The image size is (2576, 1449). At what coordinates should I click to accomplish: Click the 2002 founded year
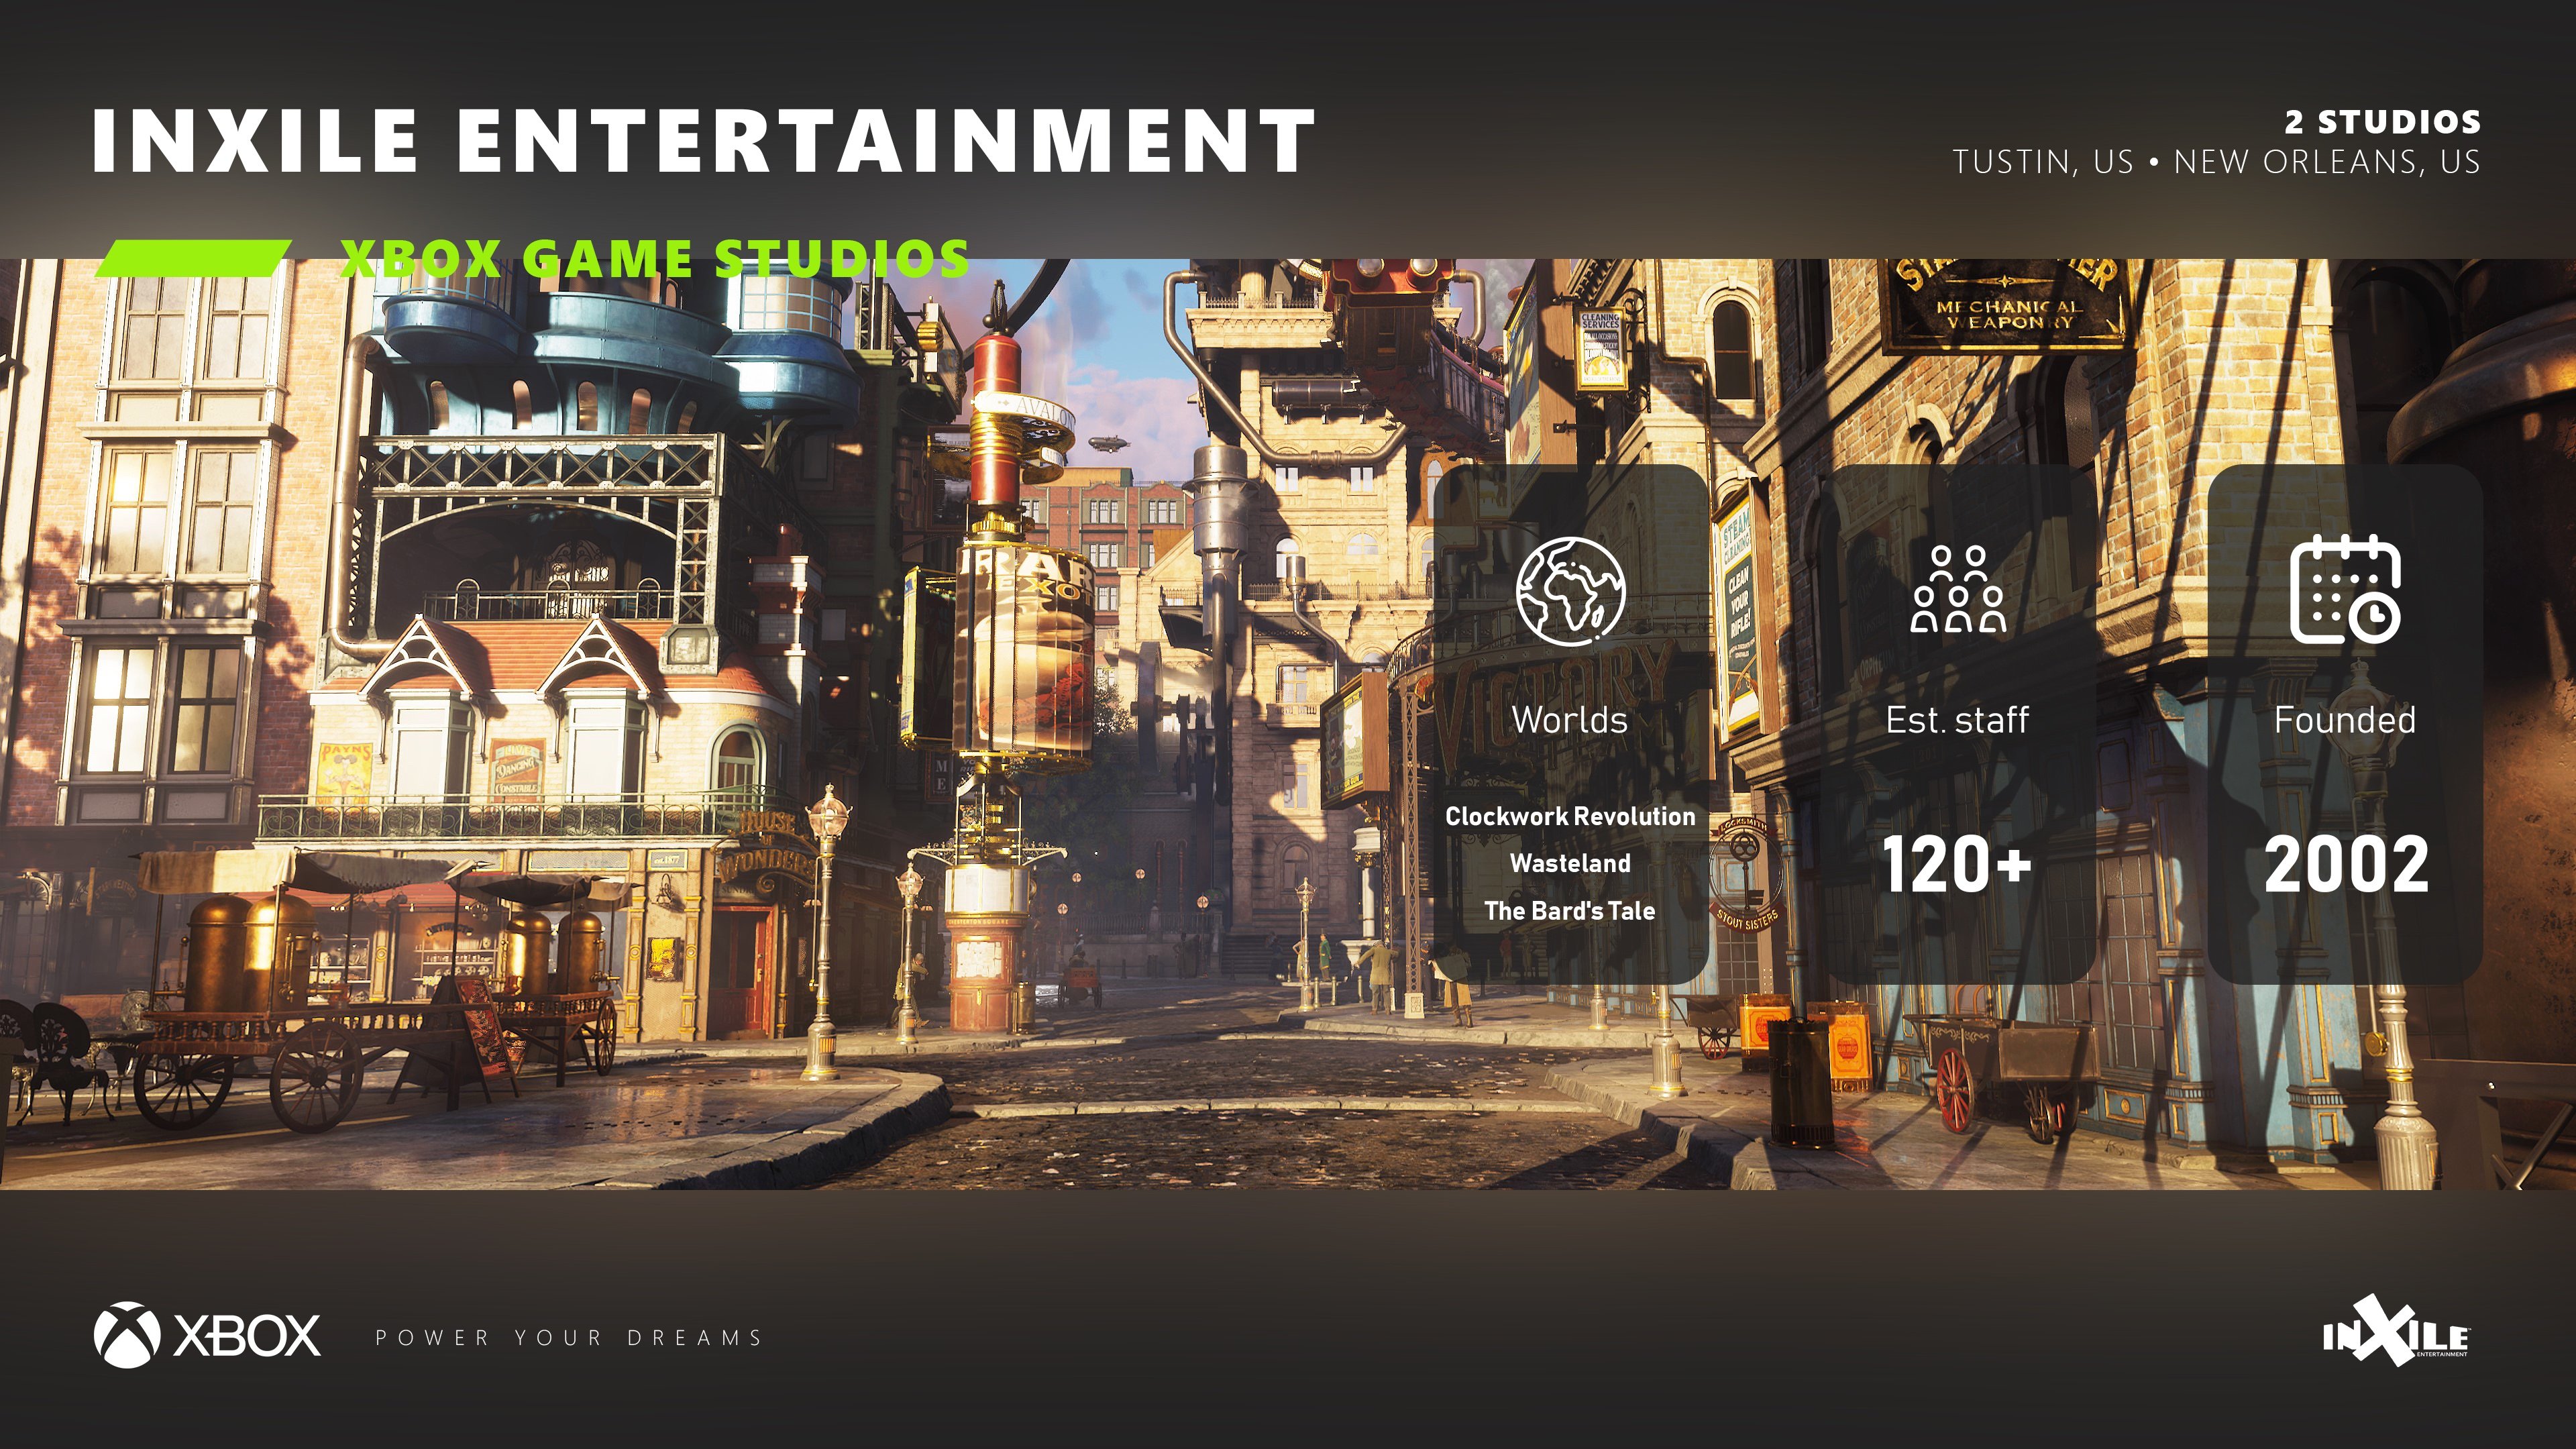[x=2345, y=864]
